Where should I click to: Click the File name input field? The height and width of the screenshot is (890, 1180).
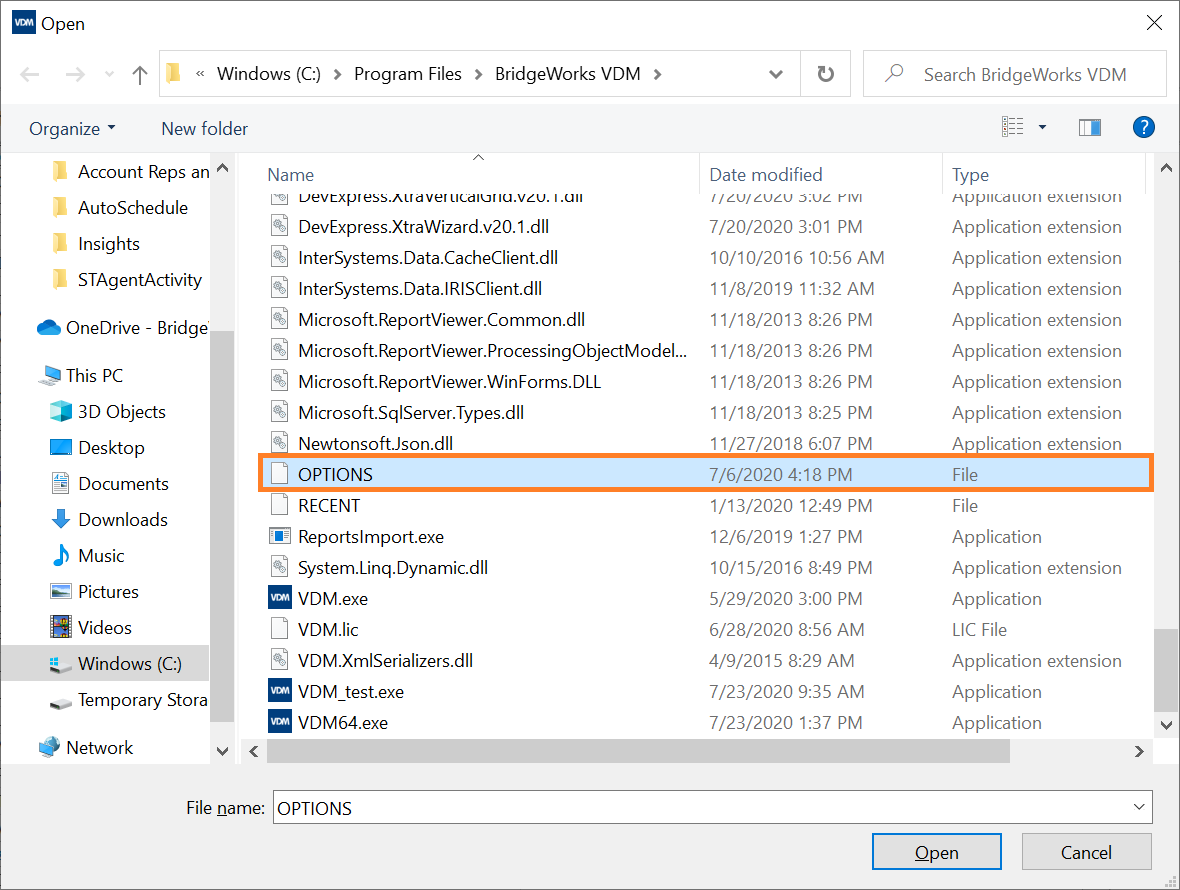point(712,807)
